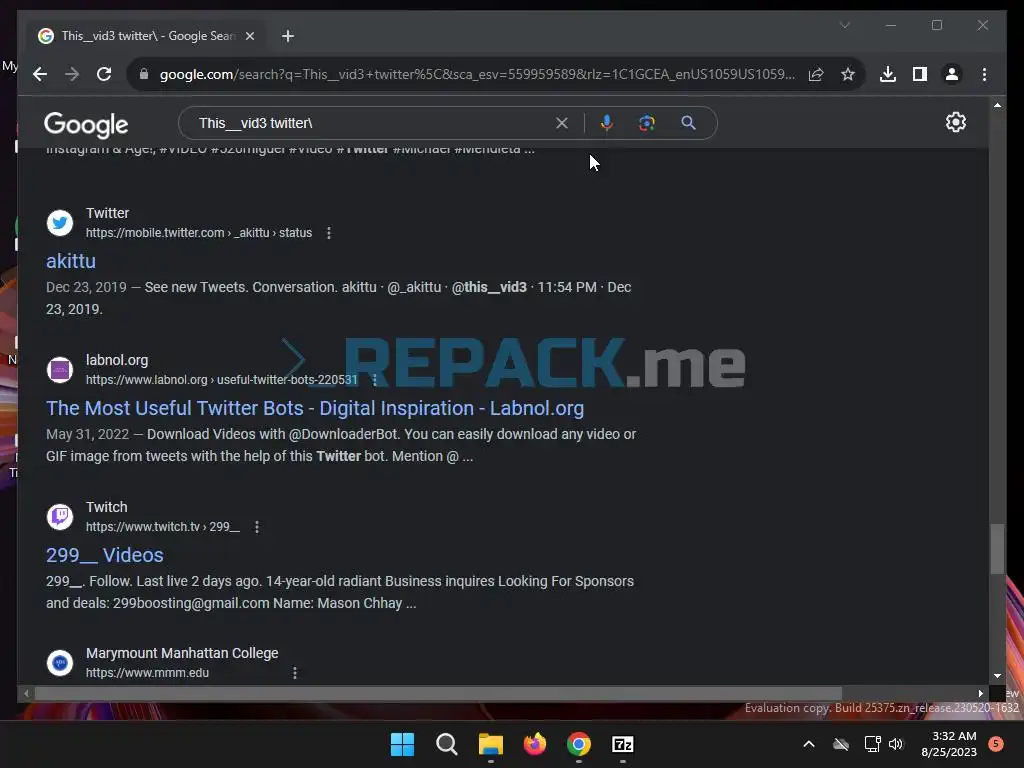
Task: View site information via the lock icon
Action: [x=144, y=74]
